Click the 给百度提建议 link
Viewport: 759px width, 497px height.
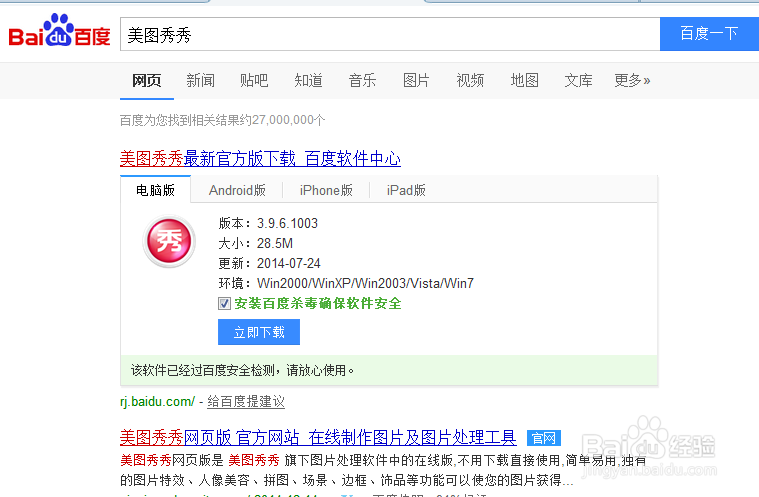246,402
